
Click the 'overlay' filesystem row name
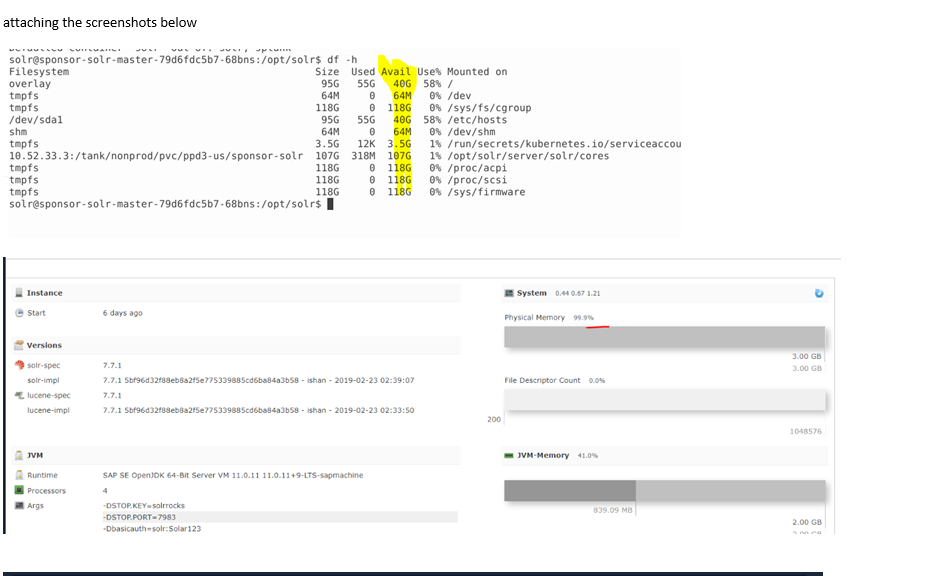[30, 83]
